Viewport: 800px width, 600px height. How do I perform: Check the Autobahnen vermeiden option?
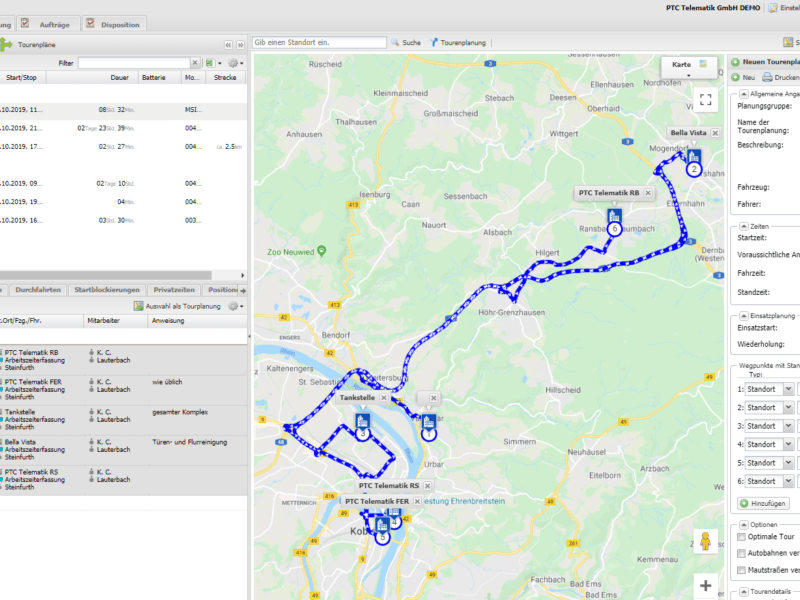point(742,553)
